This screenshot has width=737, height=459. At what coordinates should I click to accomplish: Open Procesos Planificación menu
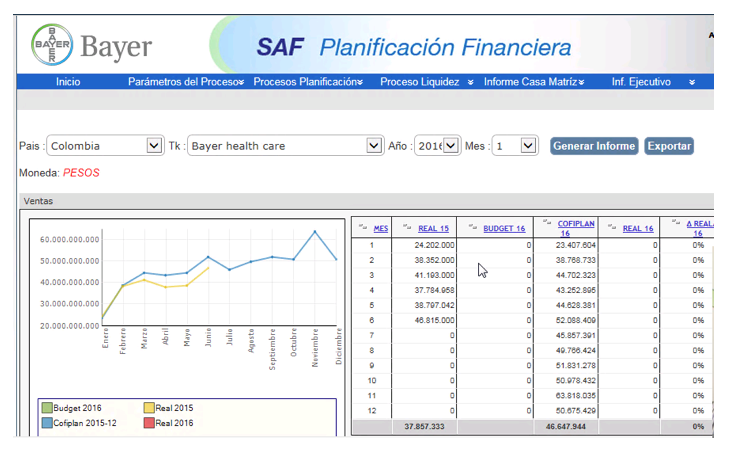click(x=306, y=82)
